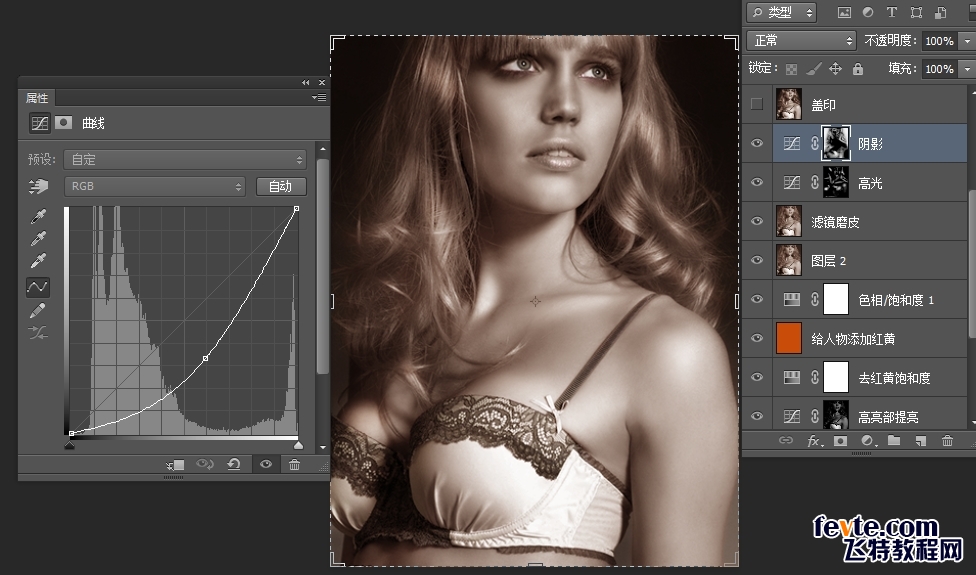The height and width of the screenshot is (575, 976).
Task: Open Properties panel flyout menu
Action: pyautogui.click(x=319, y=97)
